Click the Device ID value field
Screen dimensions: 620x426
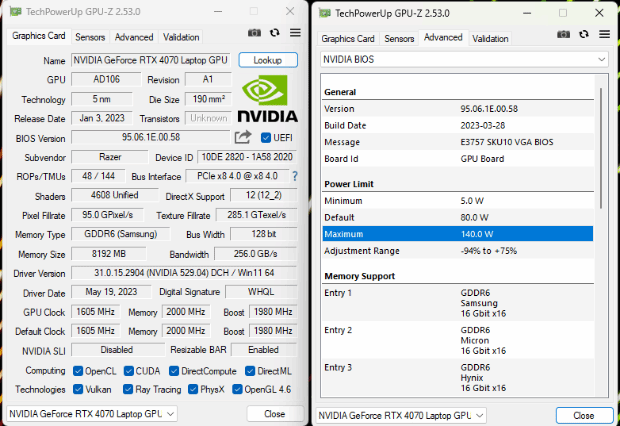tap(247, 157)
